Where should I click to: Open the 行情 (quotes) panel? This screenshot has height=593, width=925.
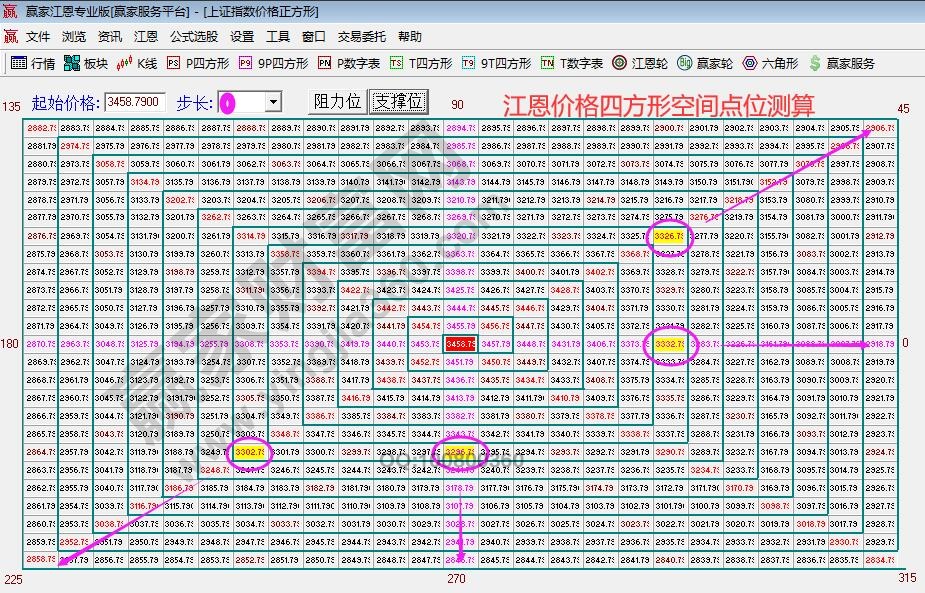(33, 62)
